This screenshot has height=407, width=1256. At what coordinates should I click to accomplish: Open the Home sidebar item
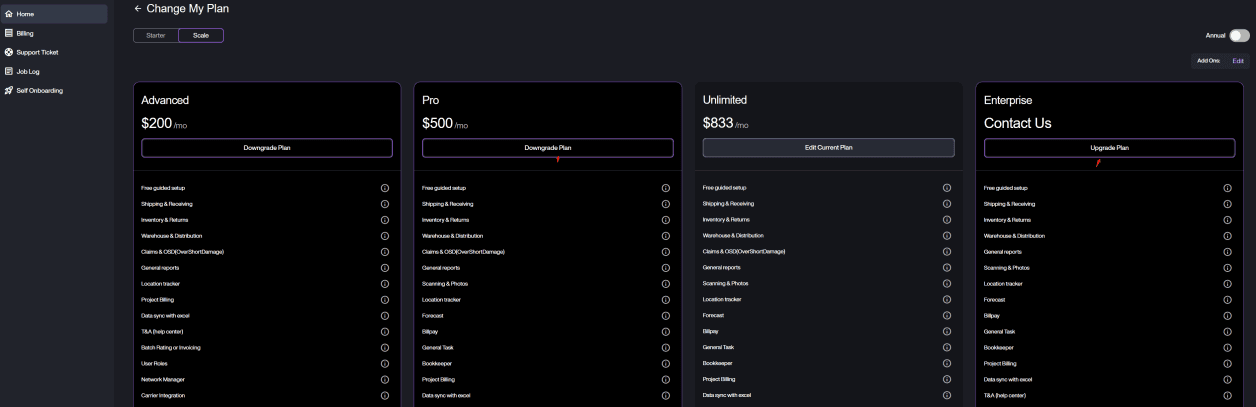(54, 14)
